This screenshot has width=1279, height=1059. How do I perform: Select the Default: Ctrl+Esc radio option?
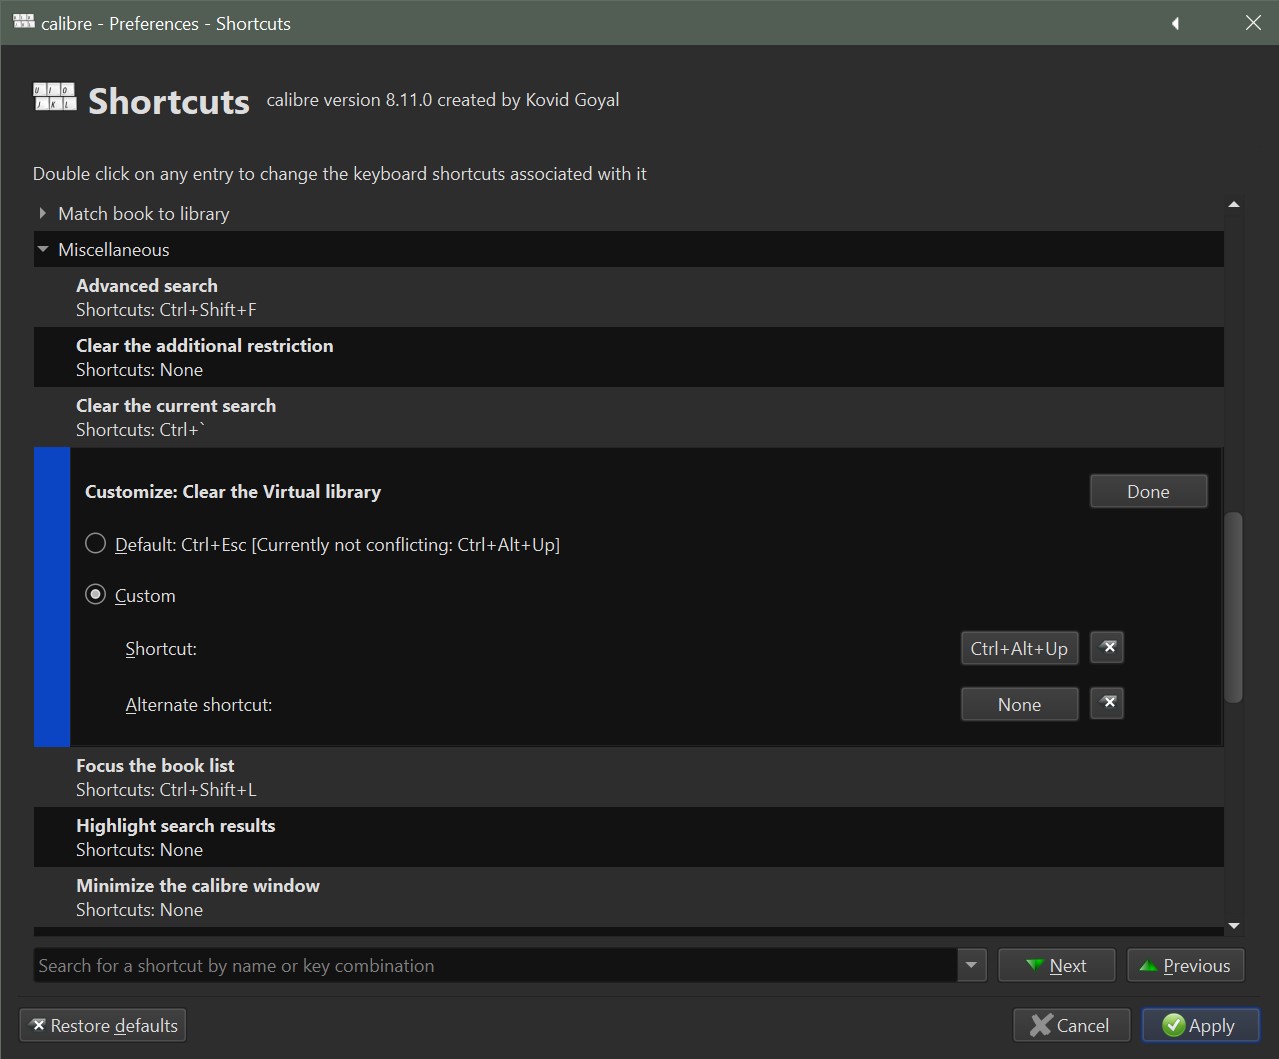pyautogui.click(x=96, y=544)
